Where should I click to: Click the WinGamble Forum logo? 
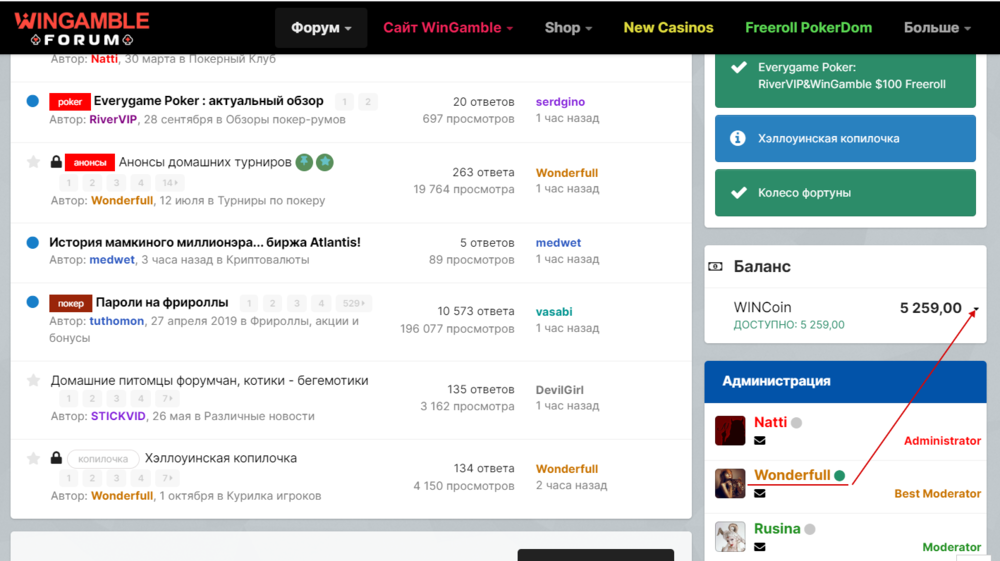click(x=81, y=28)
